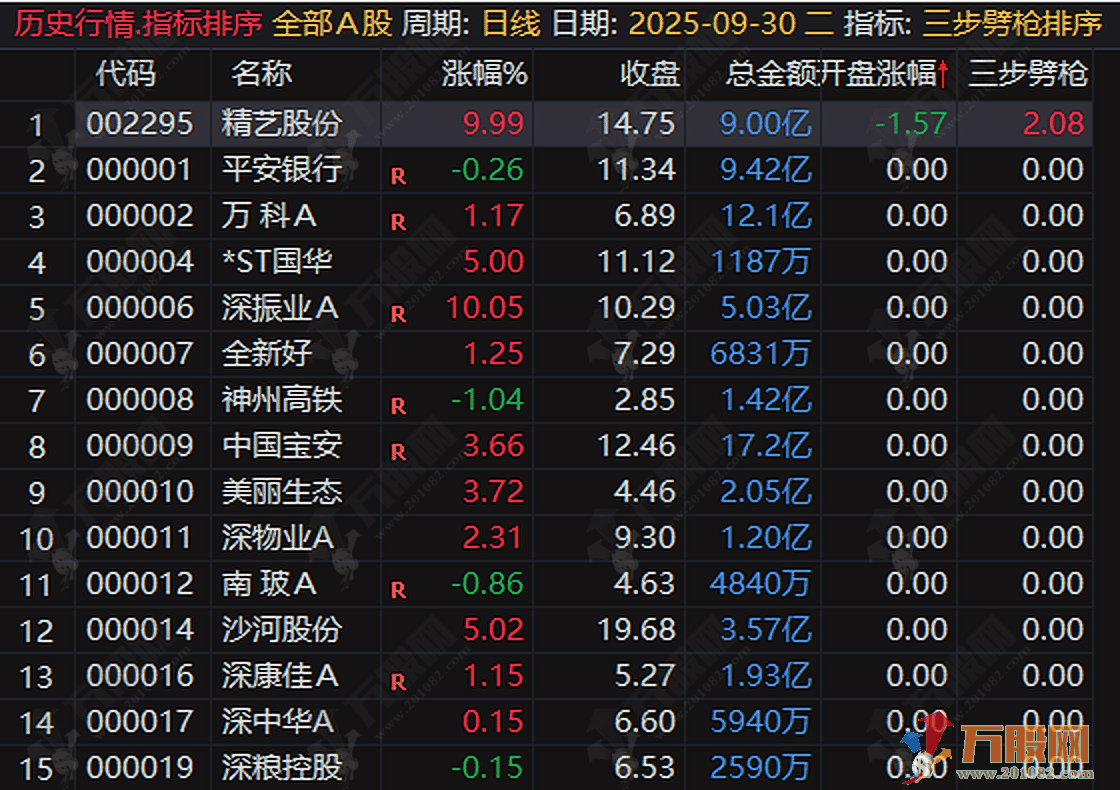Change the 三步劈枪排序 indicator selection
Viewport: 1120px width, 790px height.
coord(1011,23)
